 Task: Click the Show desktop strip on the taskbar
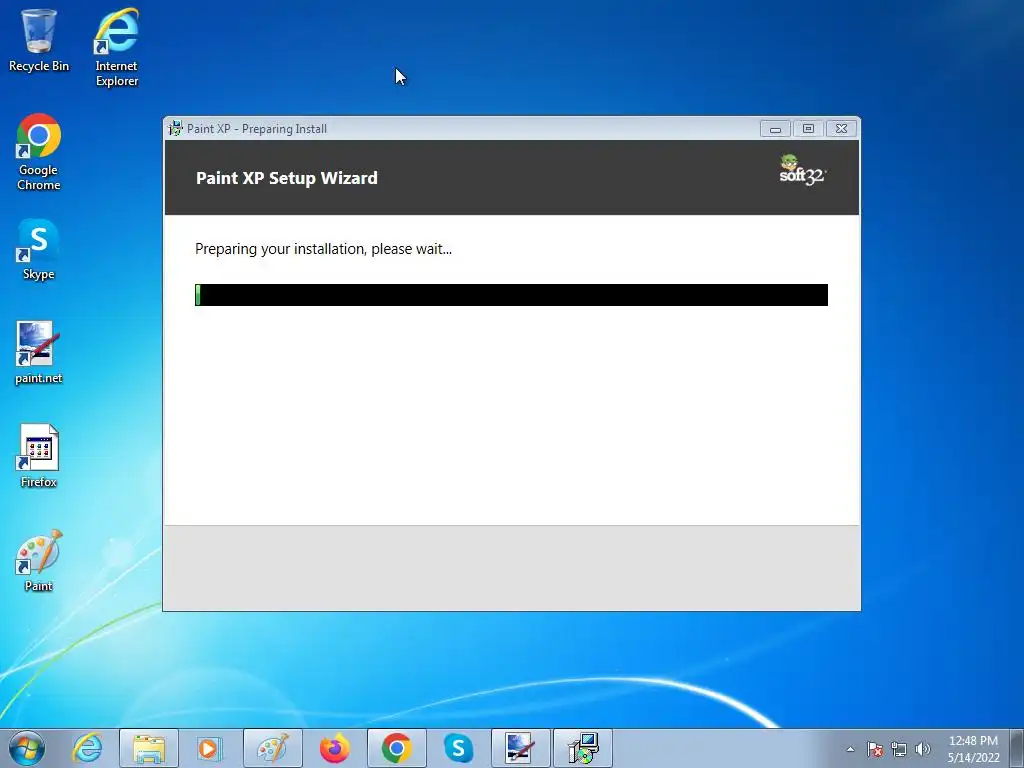1017,748
